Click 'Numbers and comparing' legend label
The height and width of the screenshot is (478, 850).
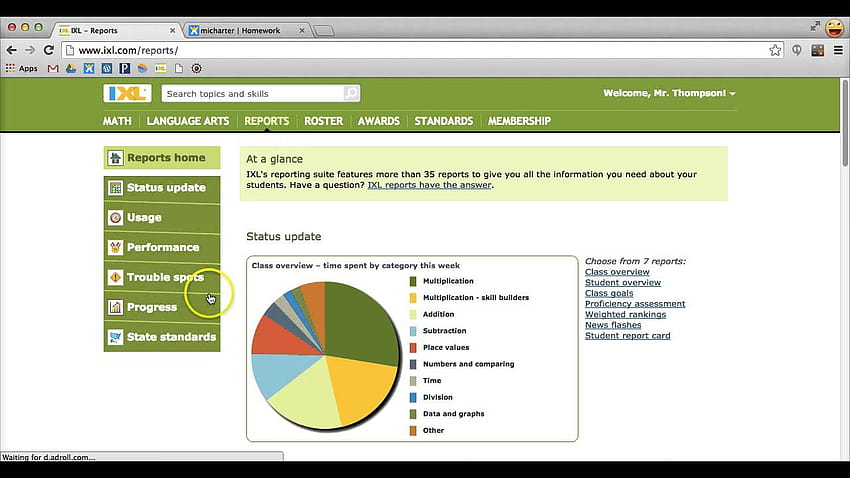tap(468, 364)
